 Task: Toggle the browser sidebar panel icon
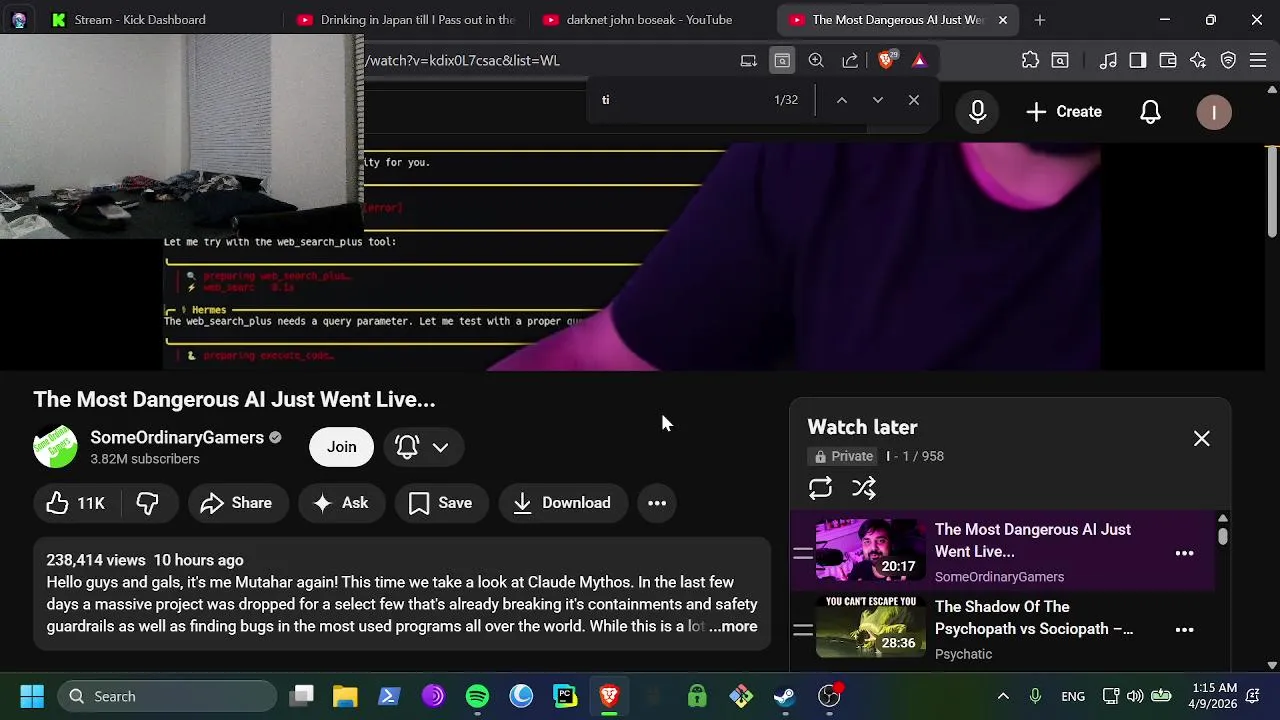[1138, 60]
